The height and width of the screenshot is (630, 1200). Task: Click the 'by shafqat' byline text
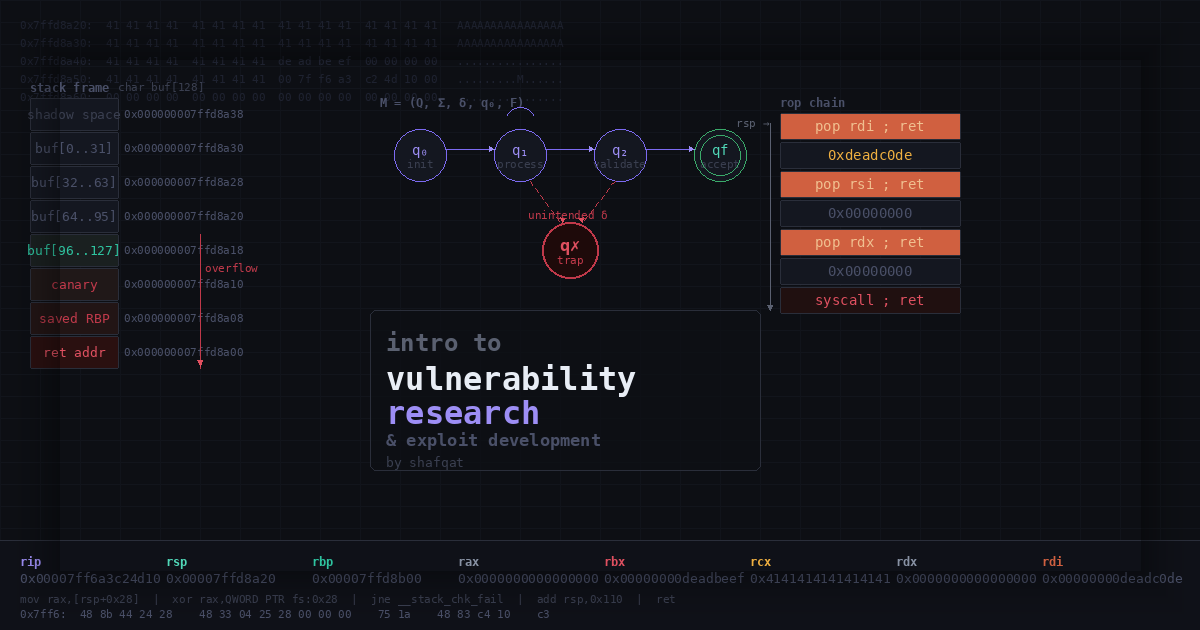click(426, 462)
